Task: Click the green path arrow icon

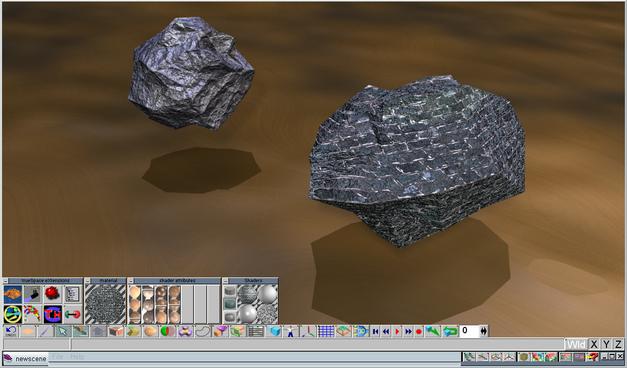Action: (432, 331)
